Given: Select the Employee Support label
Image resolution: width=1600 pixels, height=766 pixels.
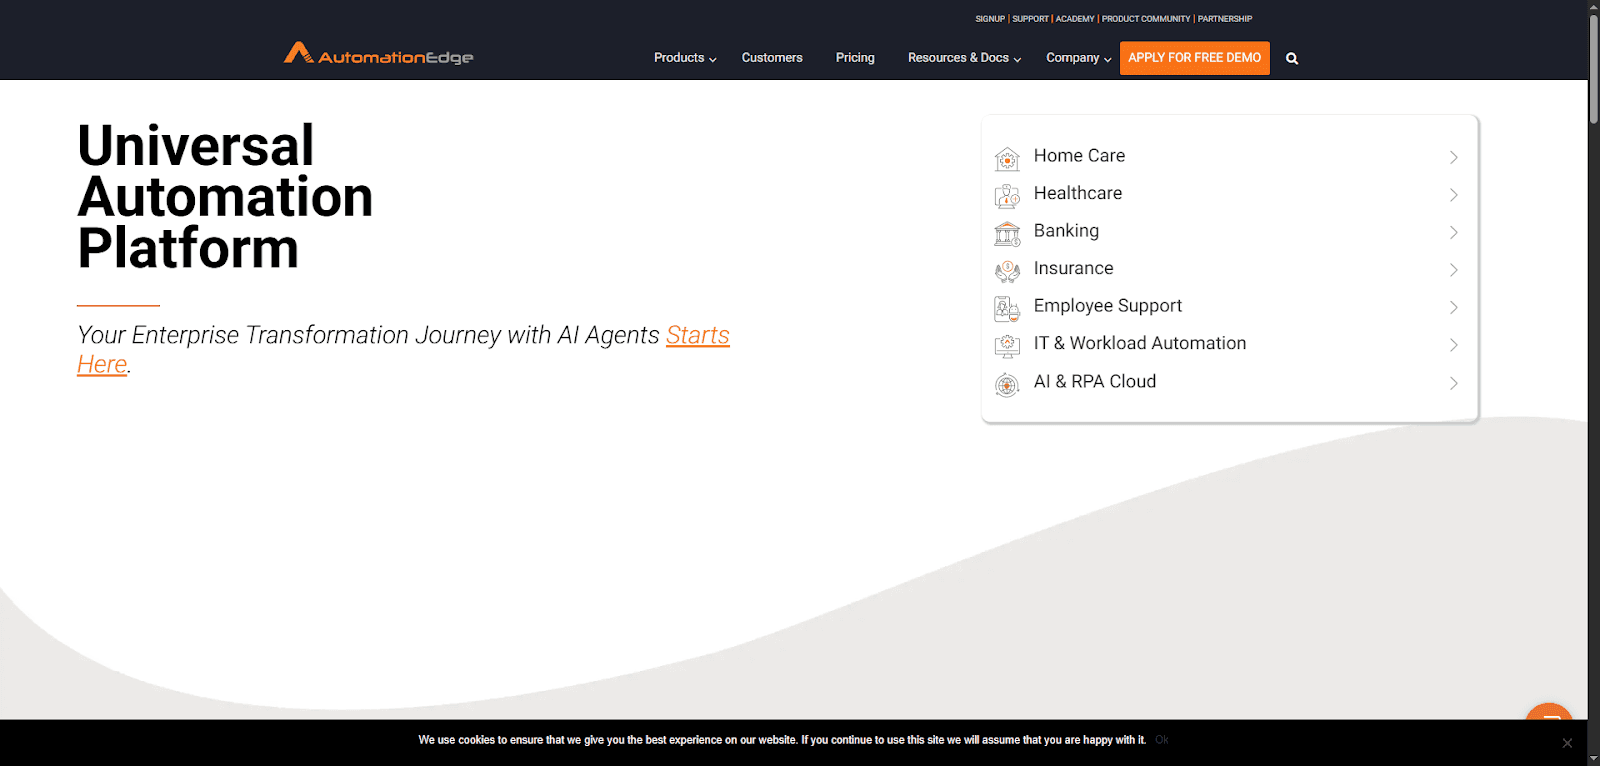Looking at the screenshot, I should [1108, 306].
